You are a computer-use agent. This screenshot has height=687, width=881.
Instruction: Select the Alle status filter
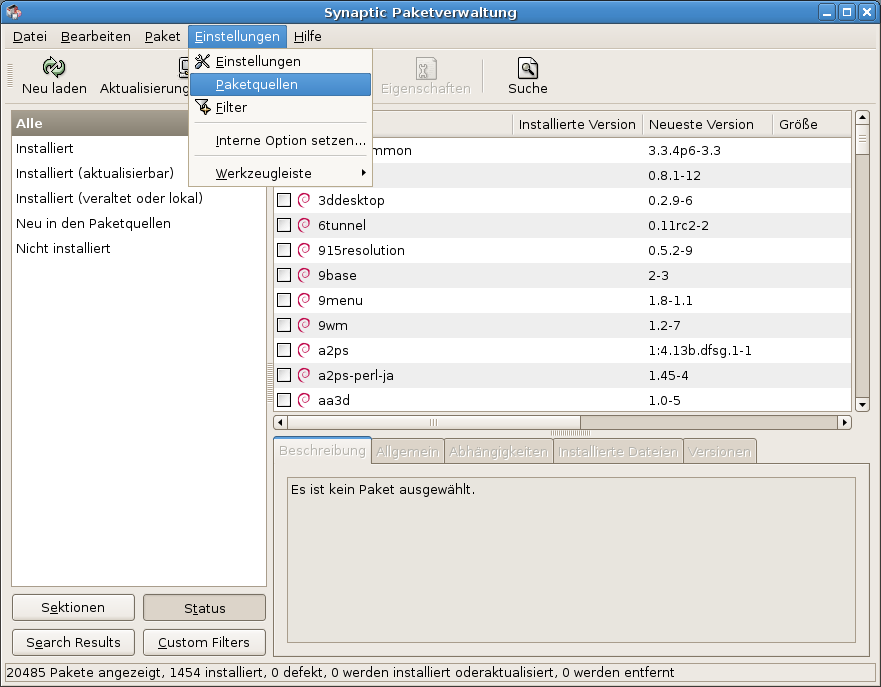click(139, 124)
